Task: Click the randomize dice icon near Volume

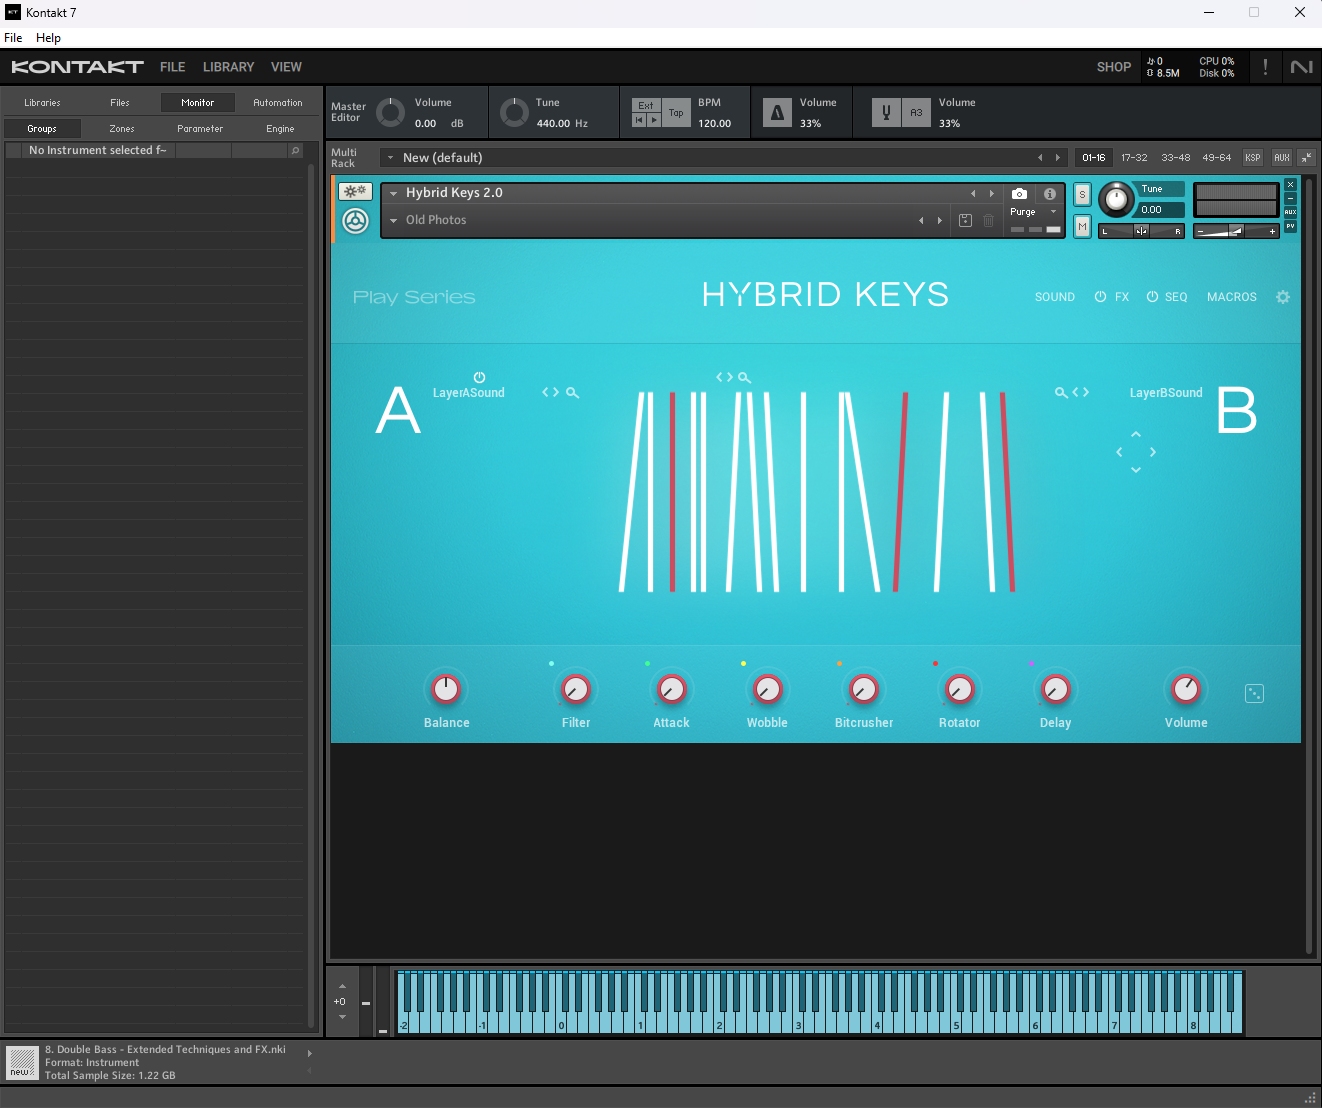Action: click(1254, 694)
